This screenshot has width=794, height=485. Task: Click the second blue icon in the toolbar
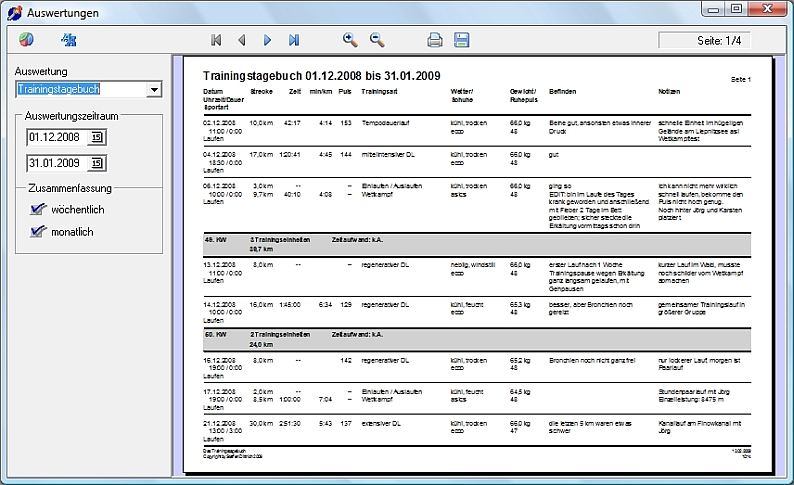point(69,40)
